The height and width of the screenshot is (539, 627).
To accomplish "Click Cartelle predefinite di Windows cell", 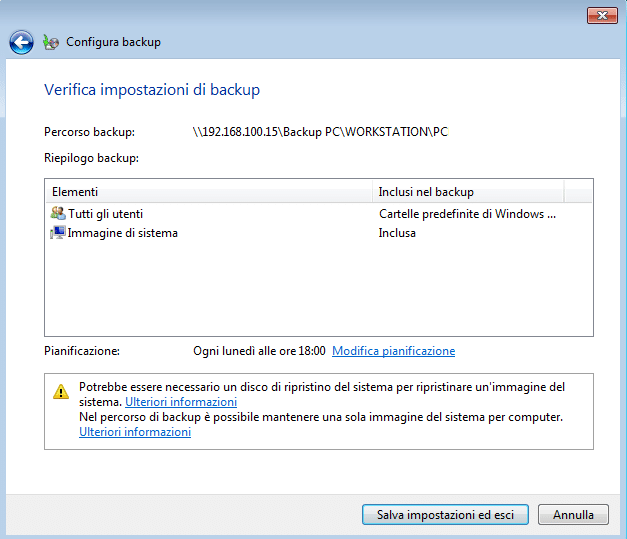I will coord(467,214).
